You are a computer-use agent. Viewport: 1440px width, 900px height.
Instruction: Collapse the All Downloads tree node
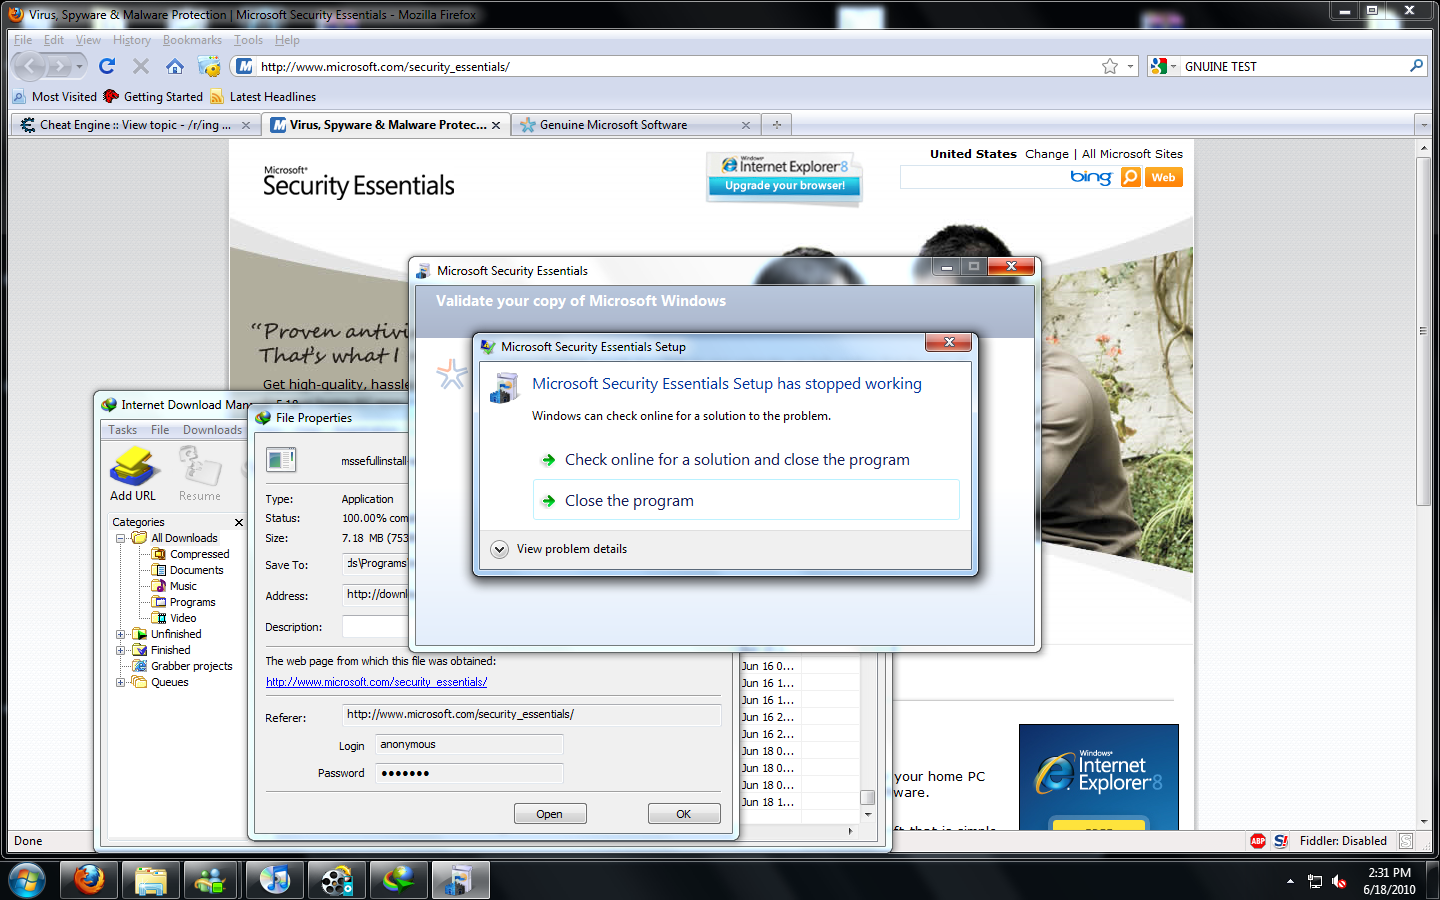tap(121, 538)
